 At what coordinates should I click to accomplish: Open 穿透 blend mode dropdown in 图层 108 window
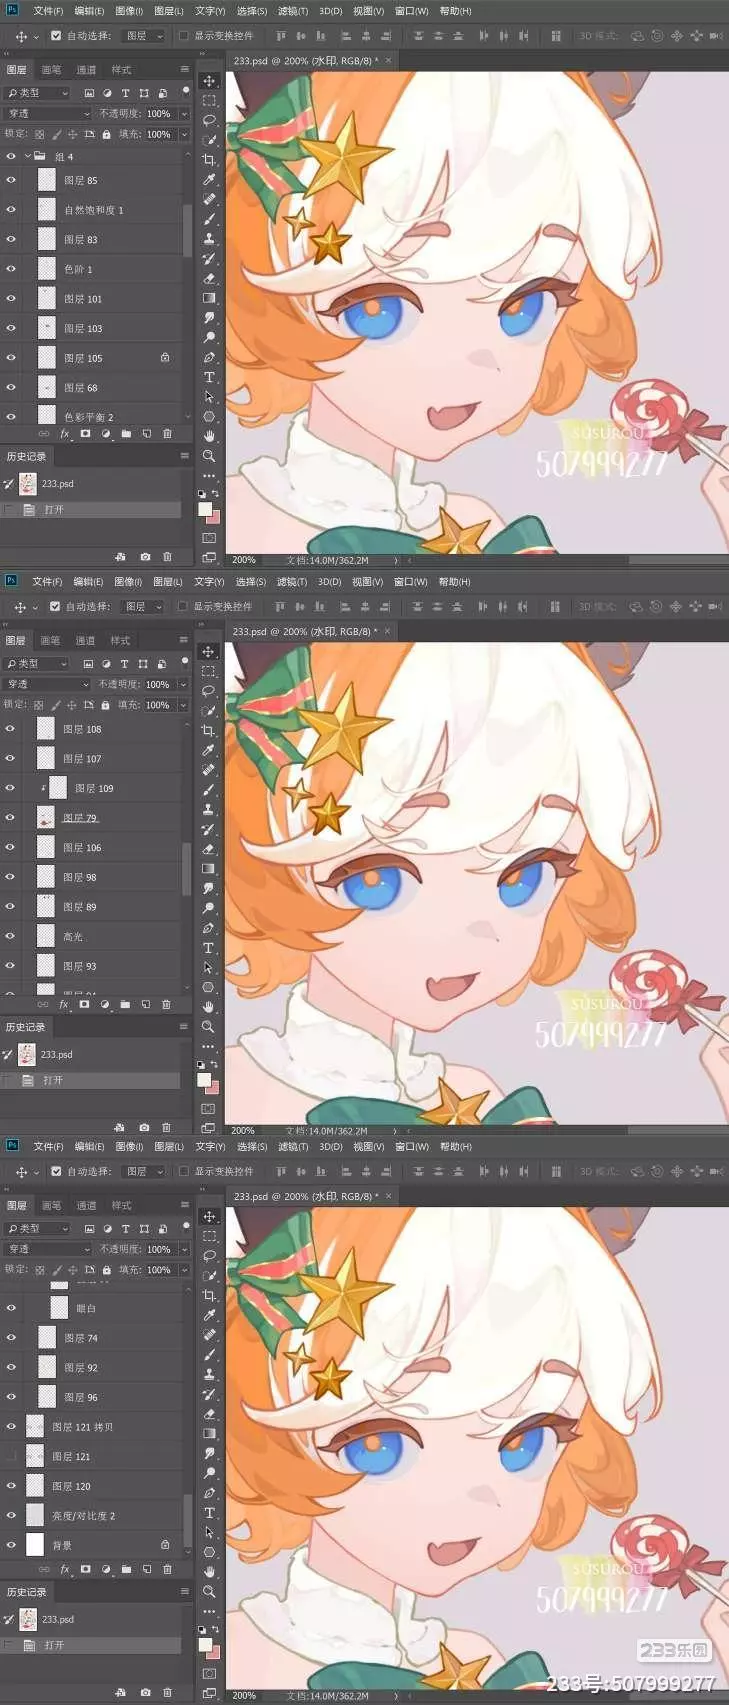(47, 684)
